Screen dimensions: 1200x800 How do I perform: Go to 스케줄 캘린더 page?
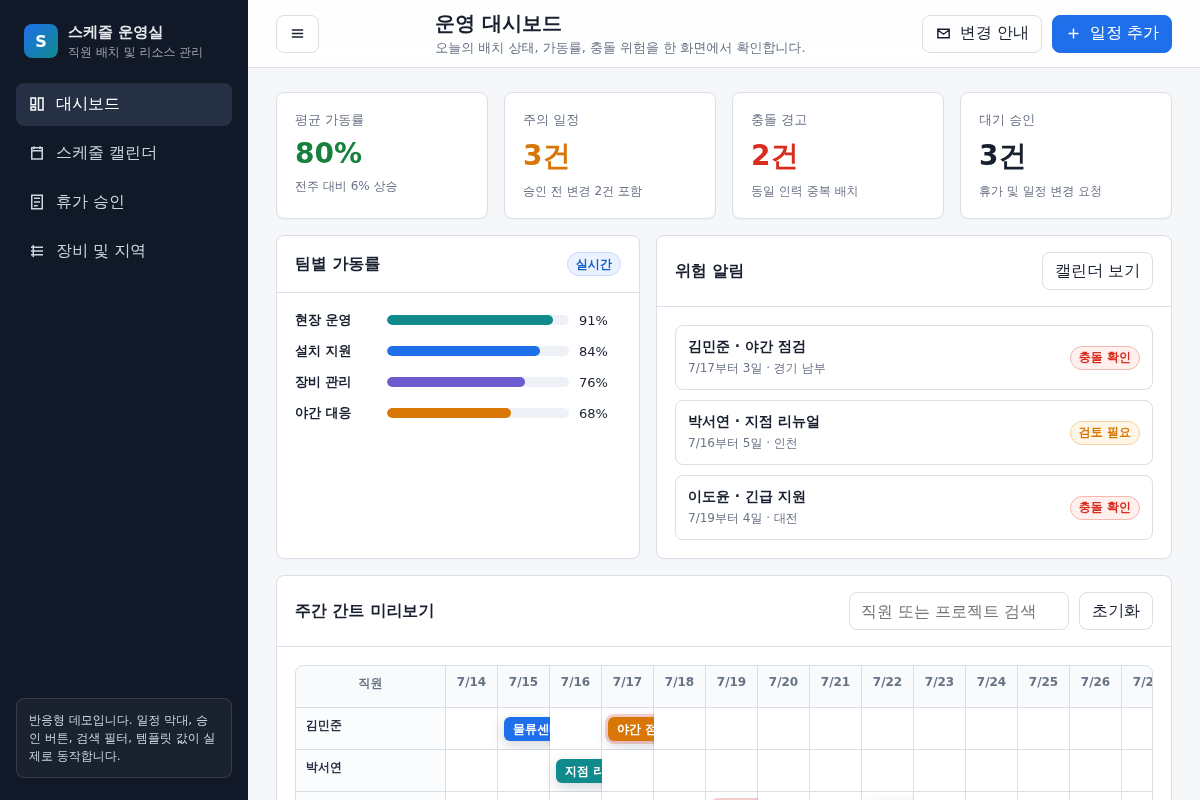coord(124,153)
